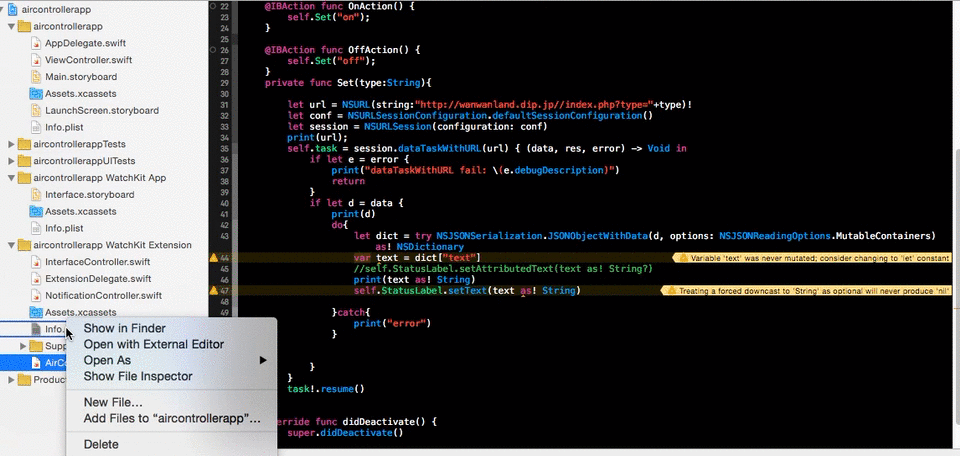Click Assets.xcassets icon under aircontrollerapp group

click(x=36, y=94)
